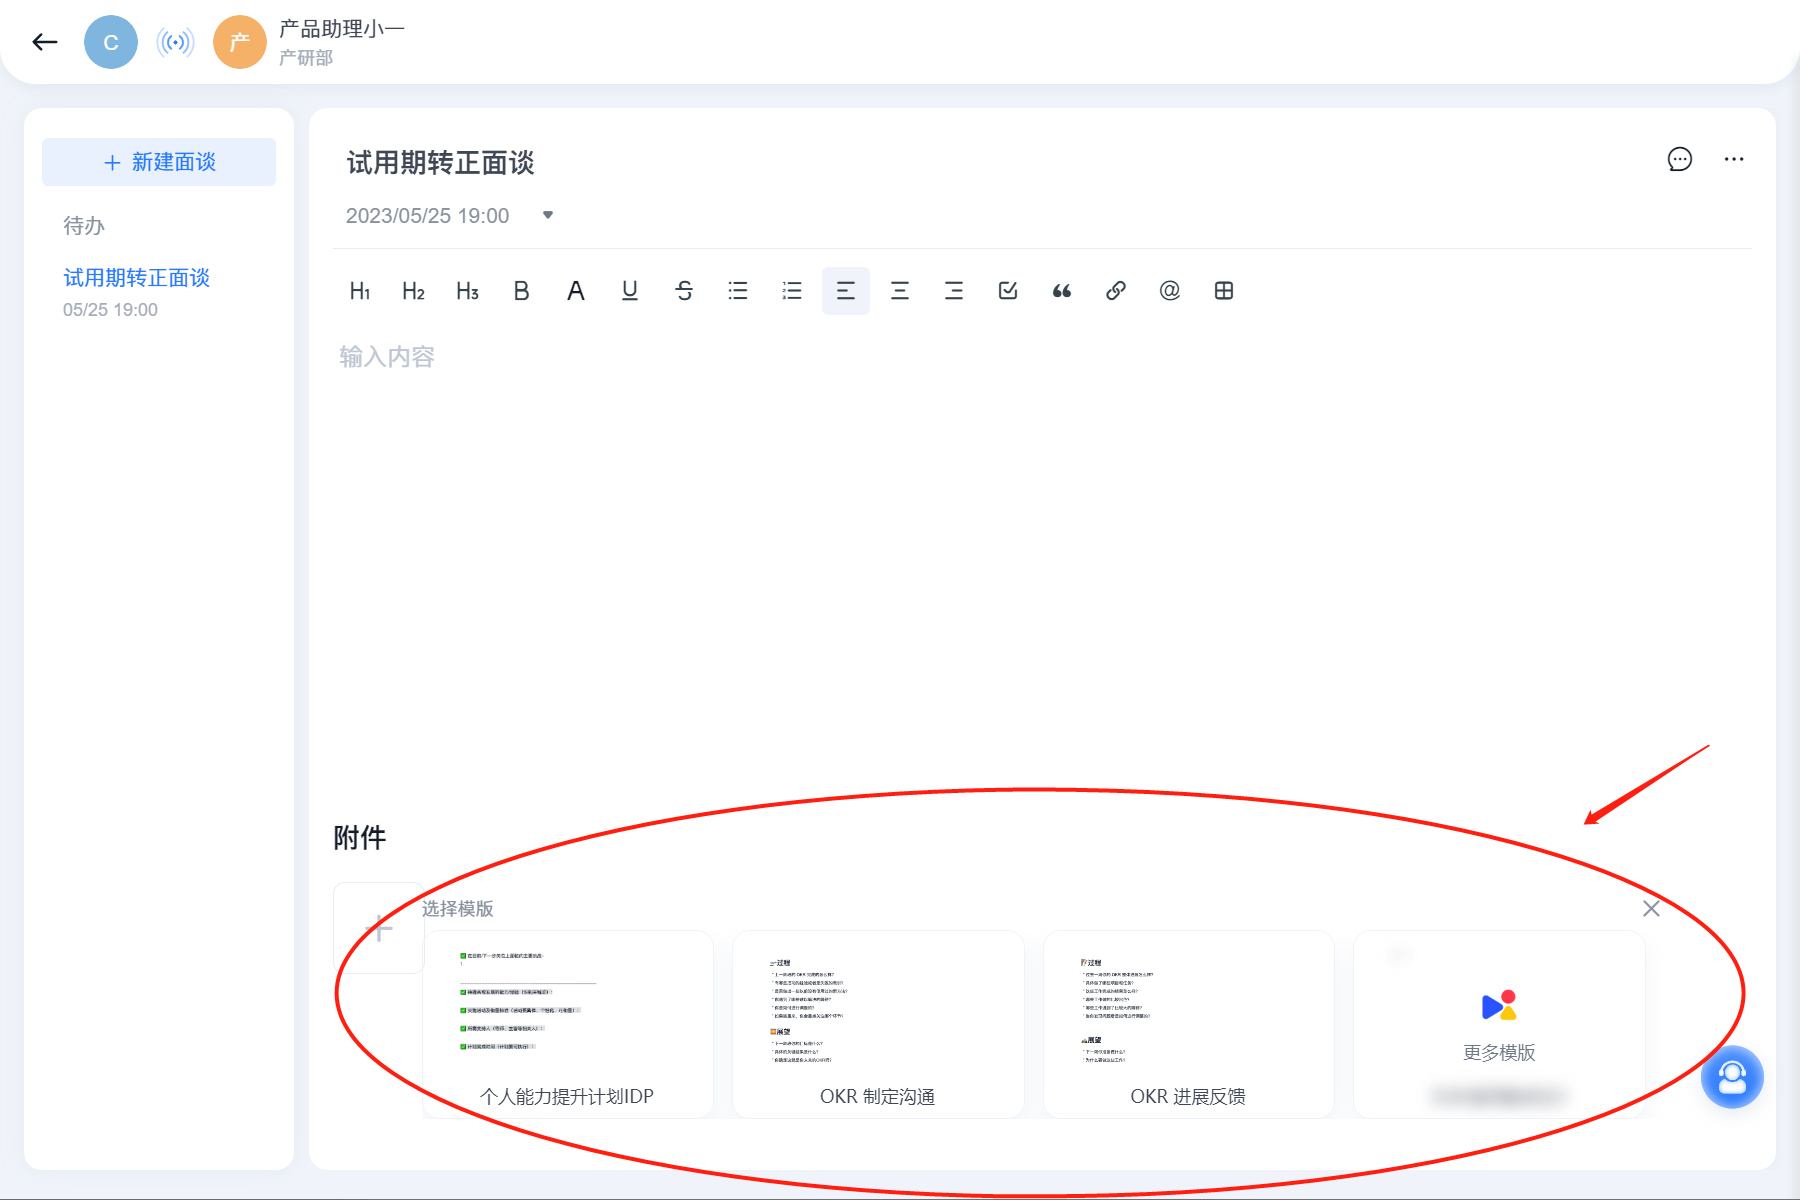Expand the date and time dropdown arrow
The height and width of the screenshot is (1200, 1800).
click(548, 215)
